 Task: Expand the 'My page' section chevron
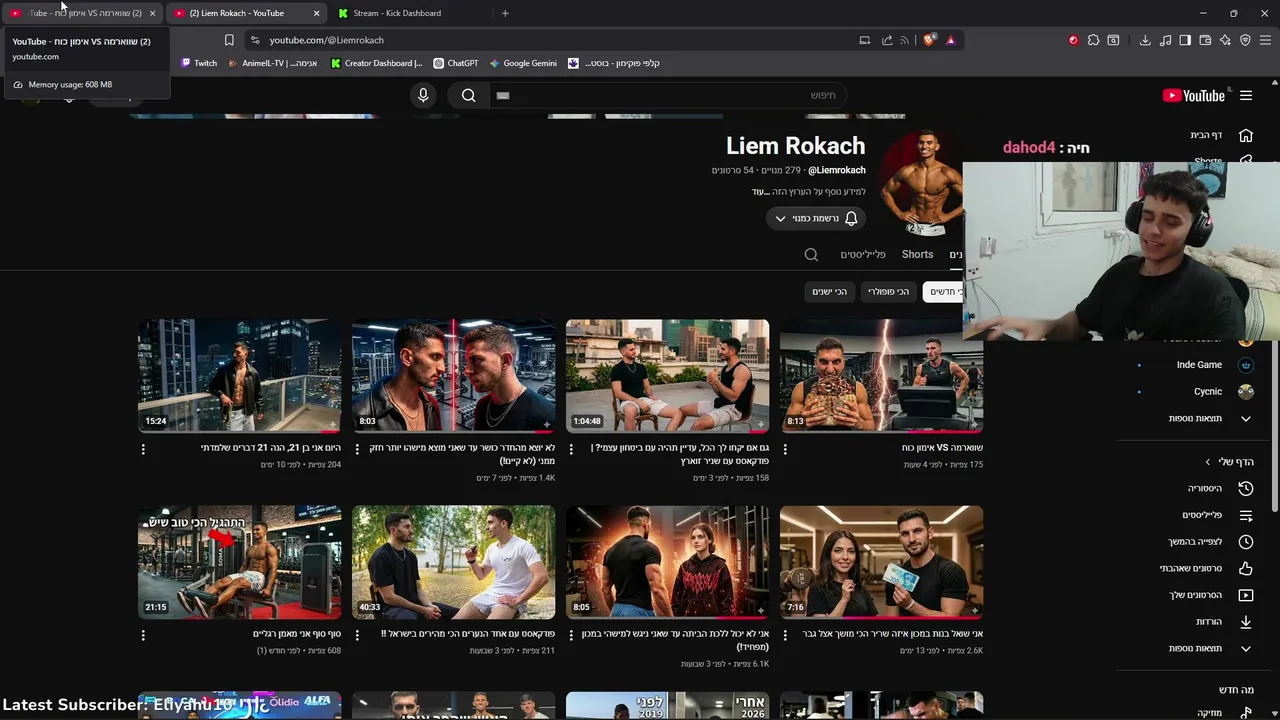[x=1207, y=462]
